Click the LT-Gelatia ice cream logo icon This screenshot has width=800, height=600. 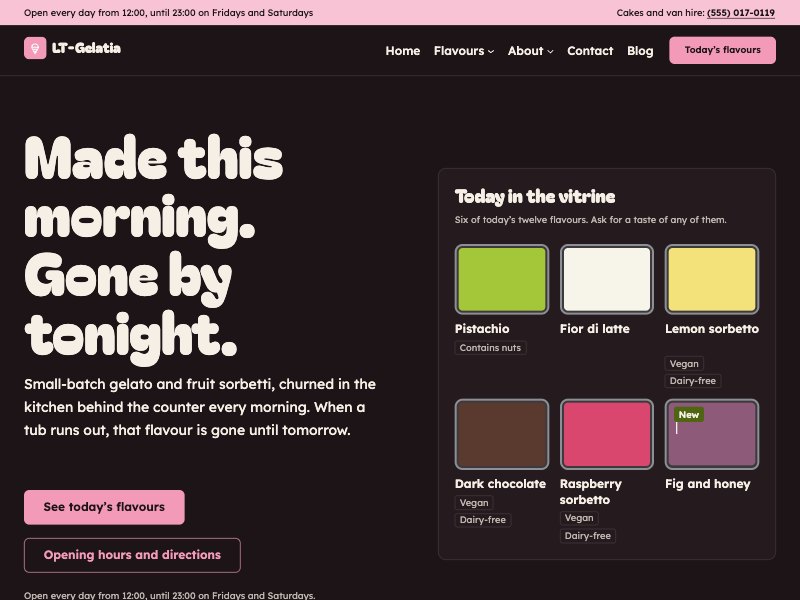tap(35, 48)
